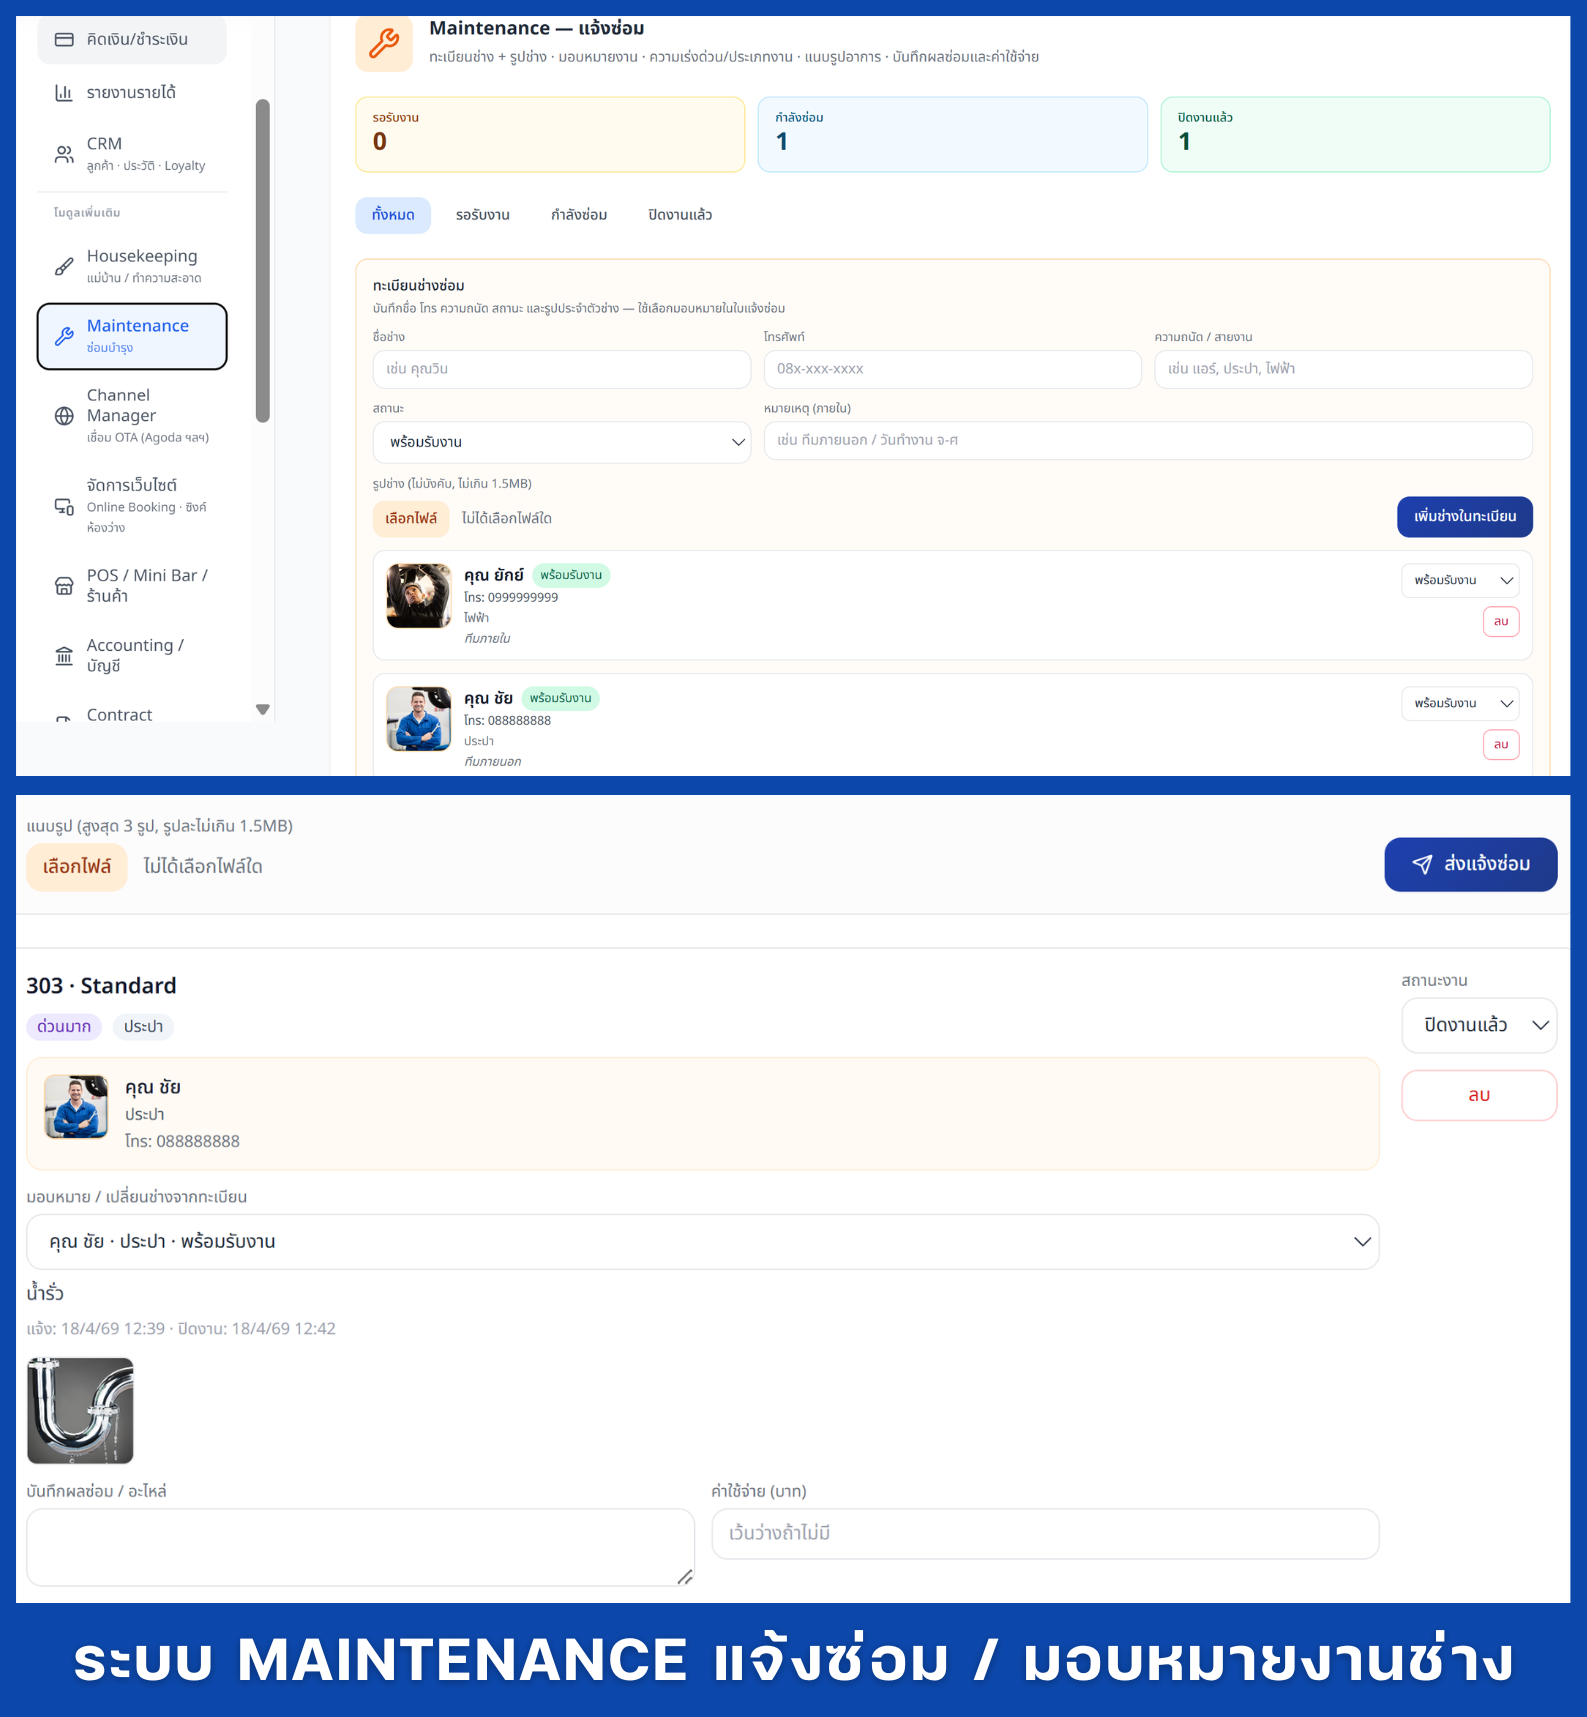Click คุณ ชัย registry photo thumbnail
Screen dimensions: 1587x1717
[419, 719]
